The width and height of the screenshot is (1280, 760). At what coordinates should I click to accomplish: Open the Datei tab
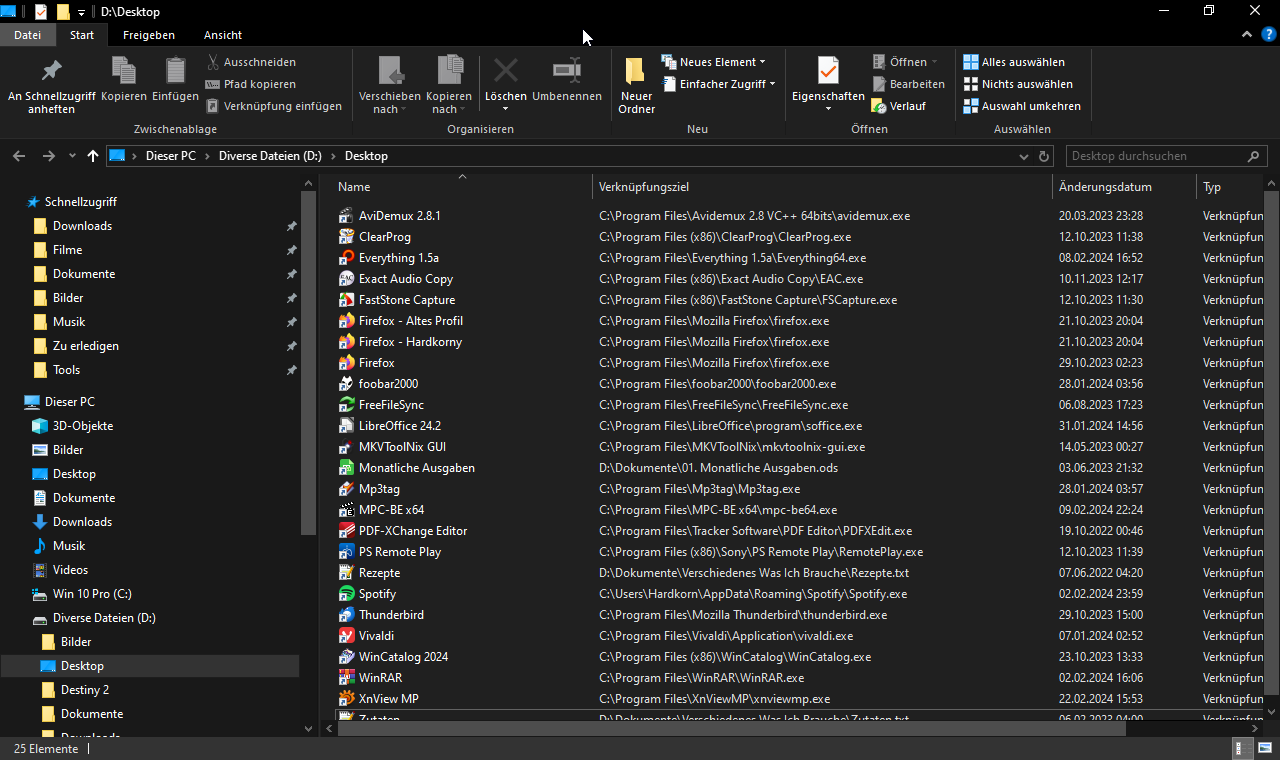[x=28, y=35]
